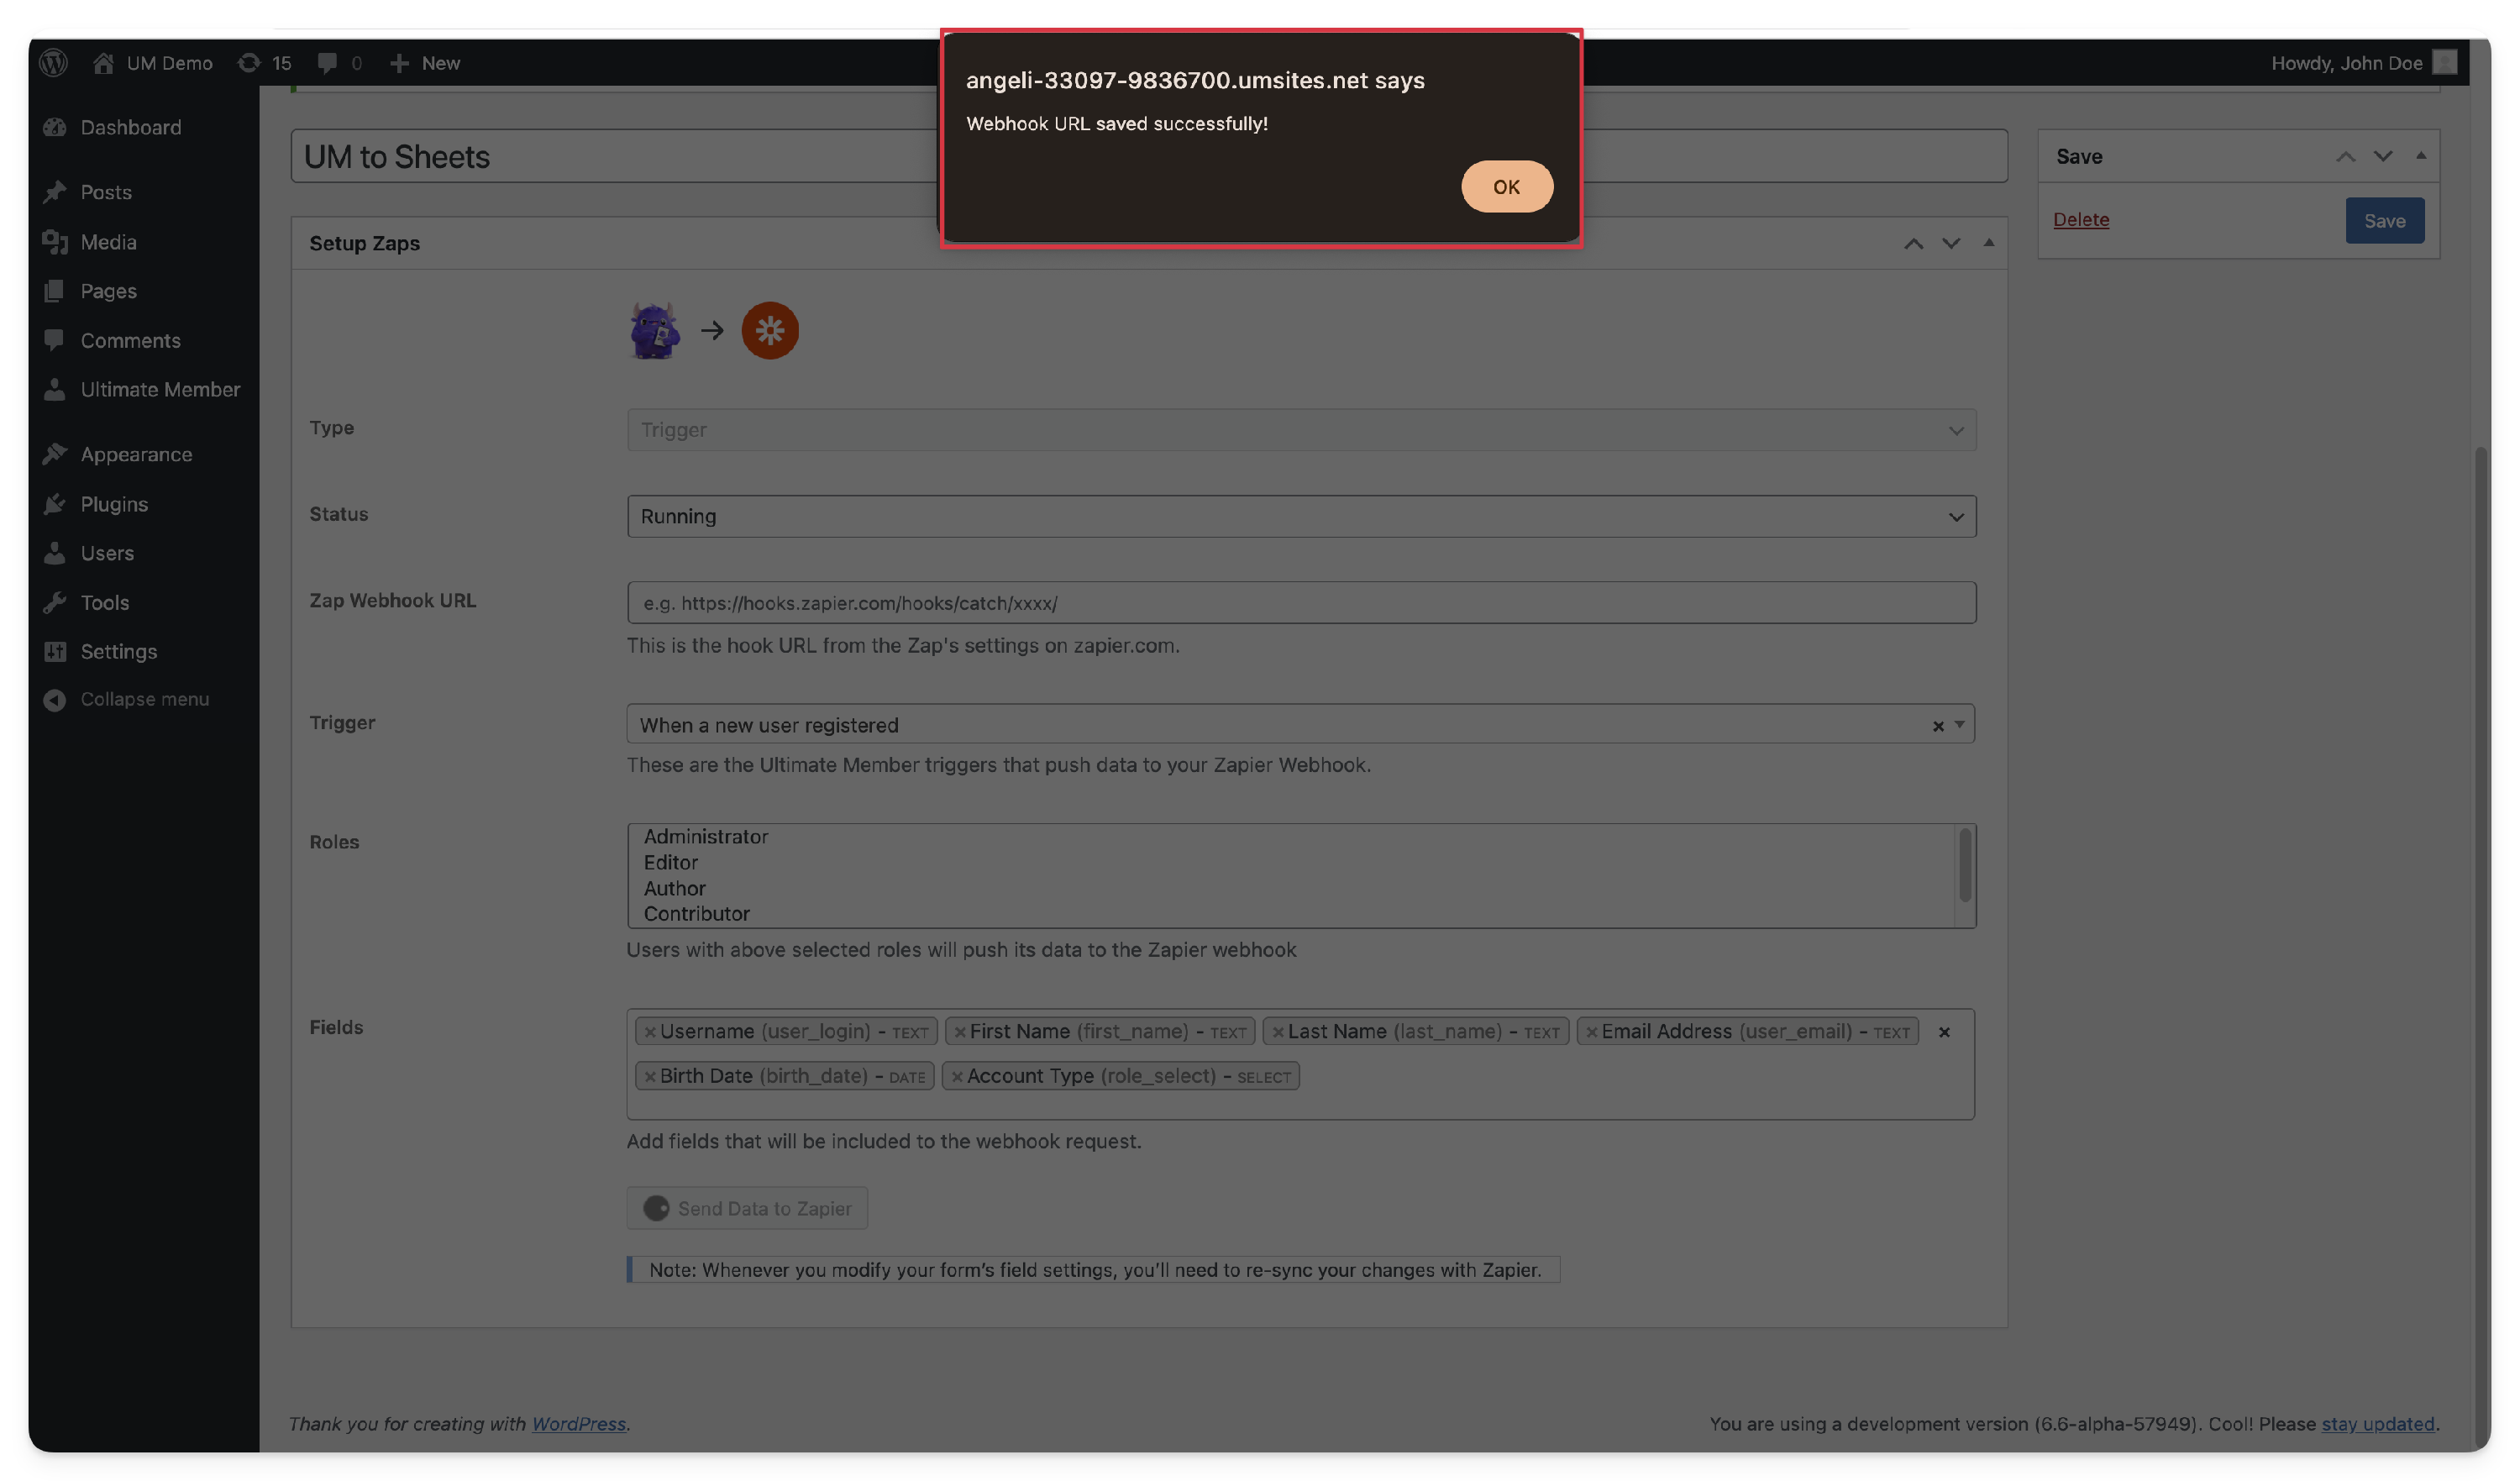Remove the Account Type field tag
The height and width of the screenshot is (1481, 2520).
[x=957, y=1077]
